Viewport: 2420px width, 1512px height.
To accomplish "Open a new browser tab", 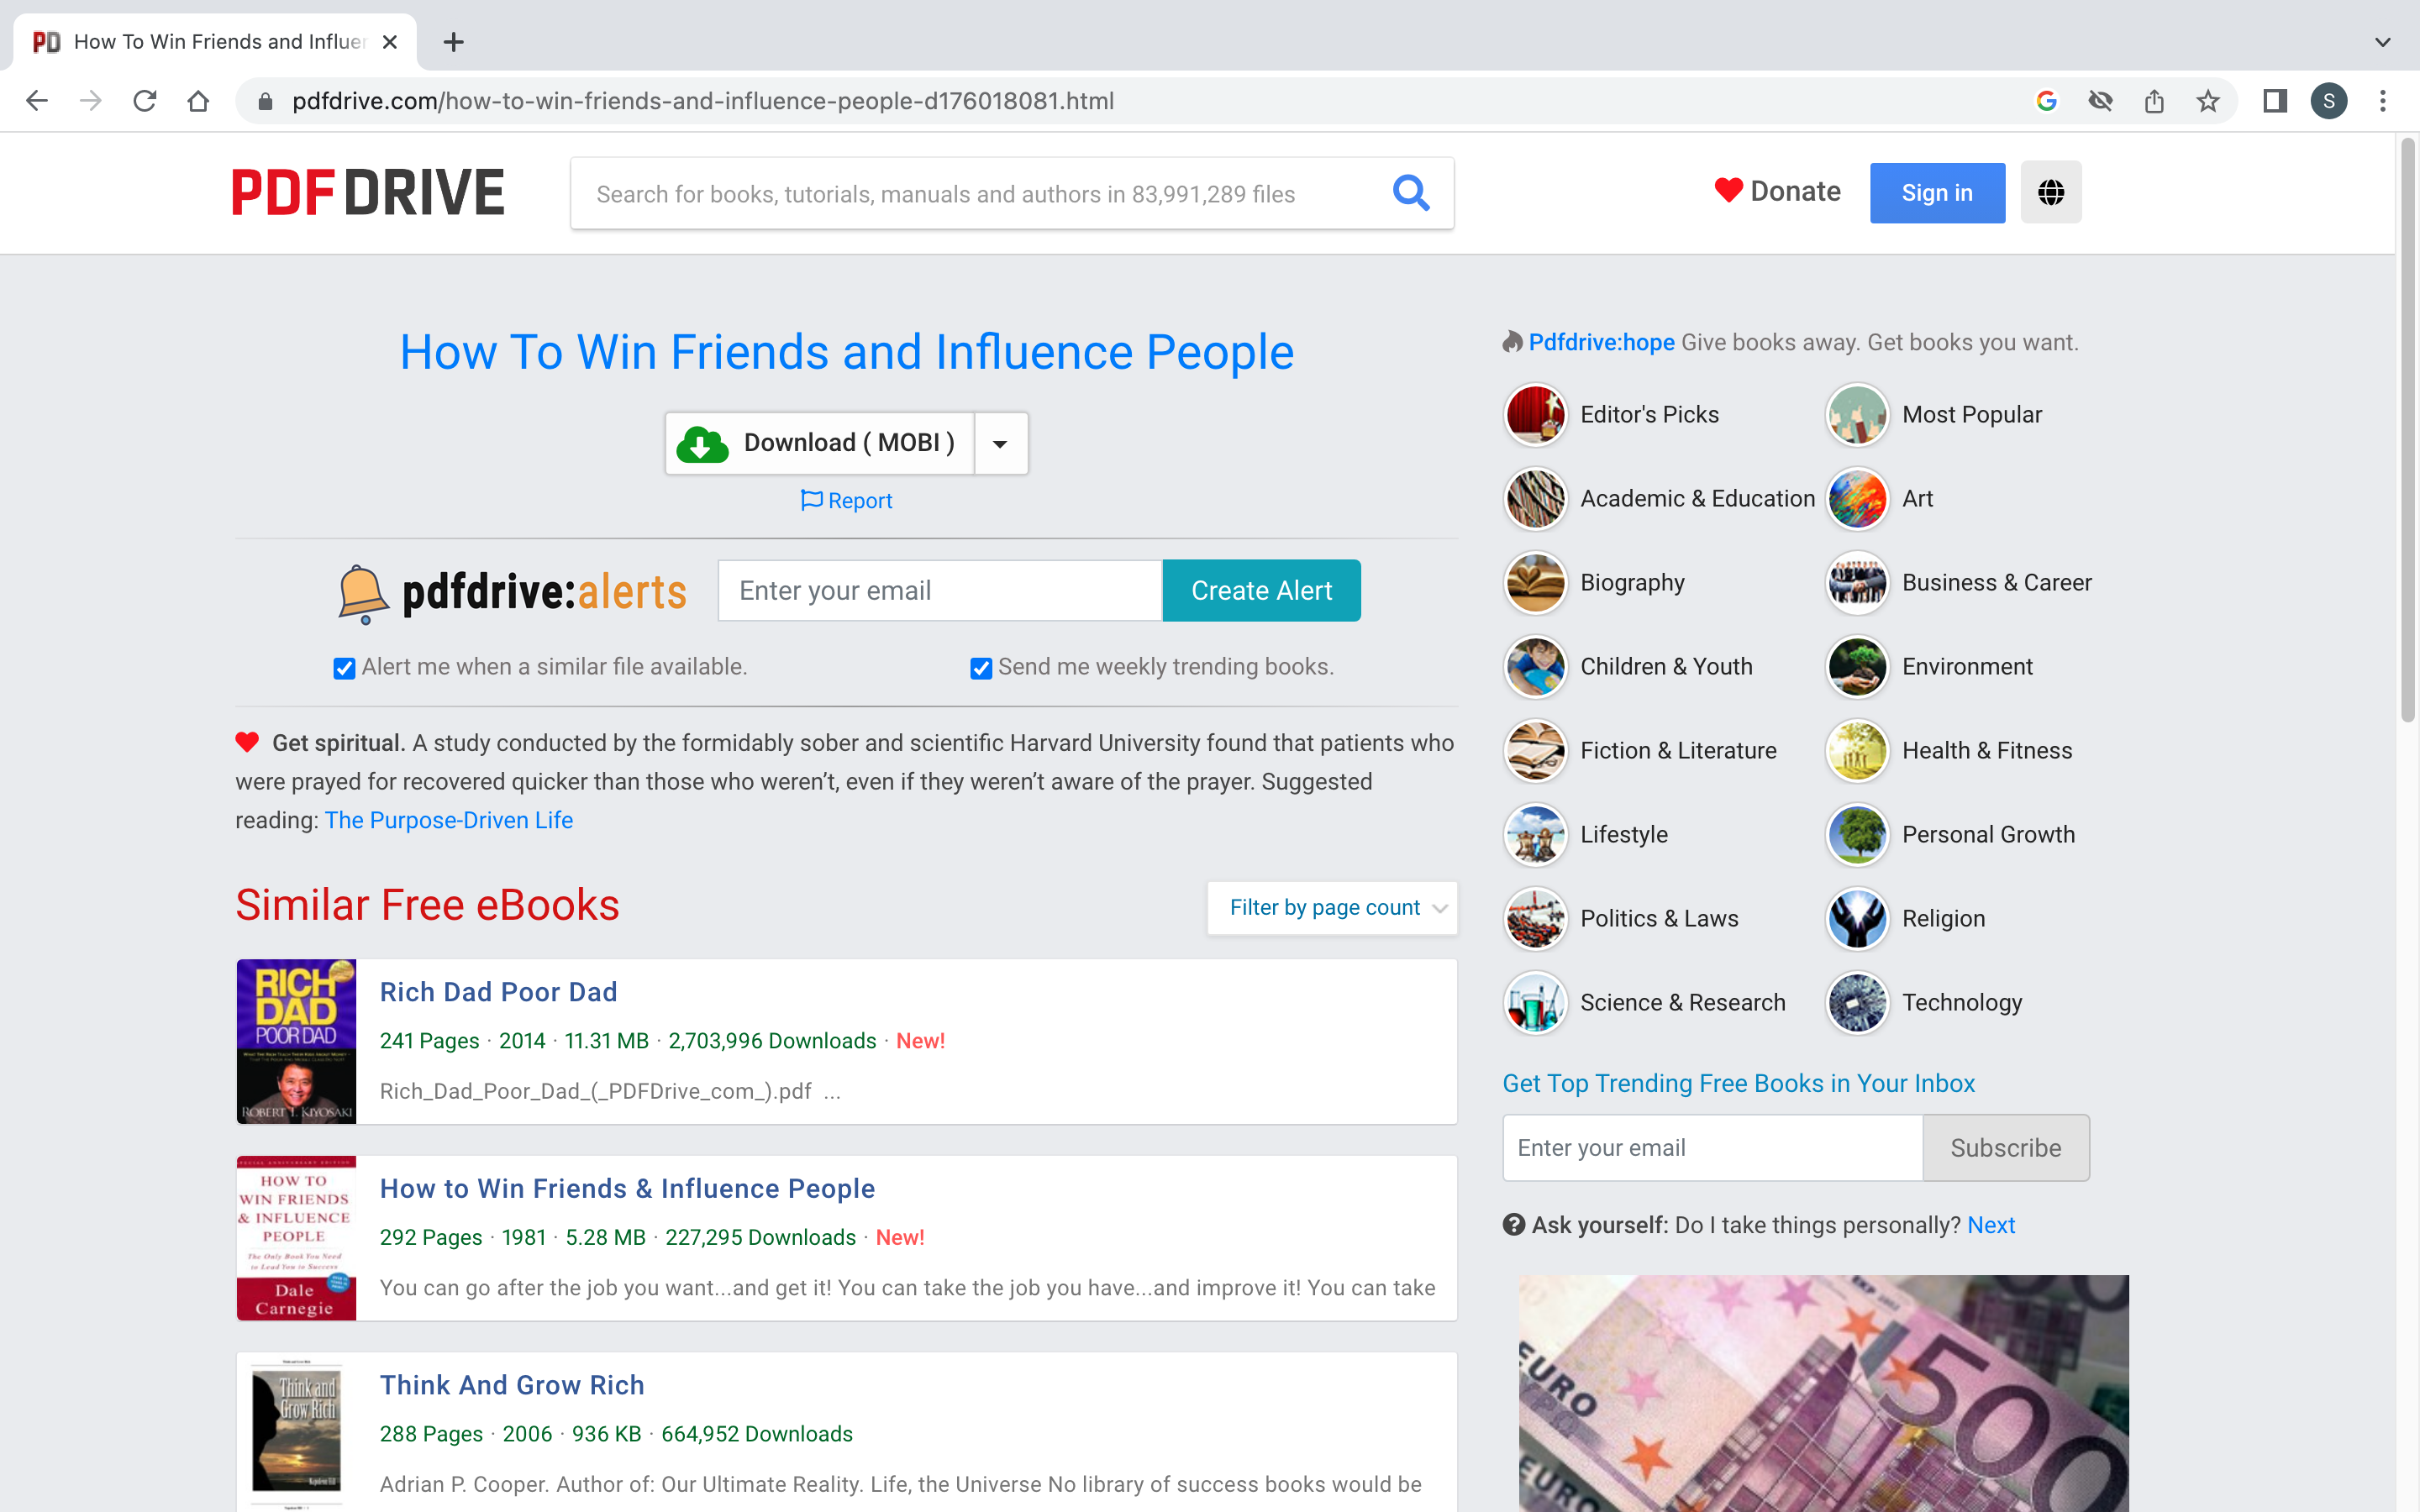I will point(453,42).
